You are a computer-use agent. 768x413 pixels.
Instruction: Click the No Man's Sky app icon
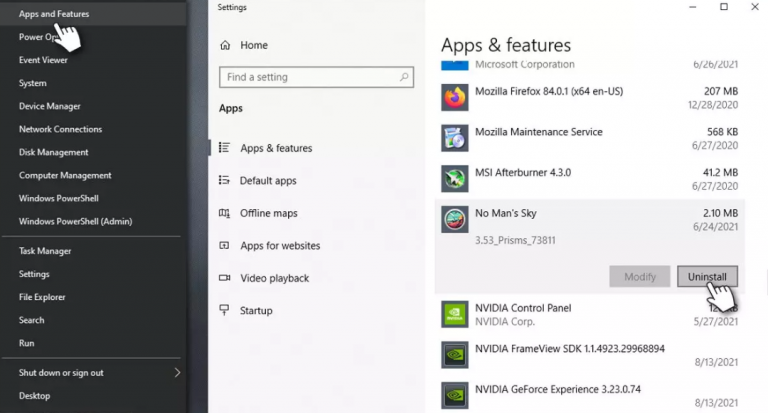pos(455,219)
